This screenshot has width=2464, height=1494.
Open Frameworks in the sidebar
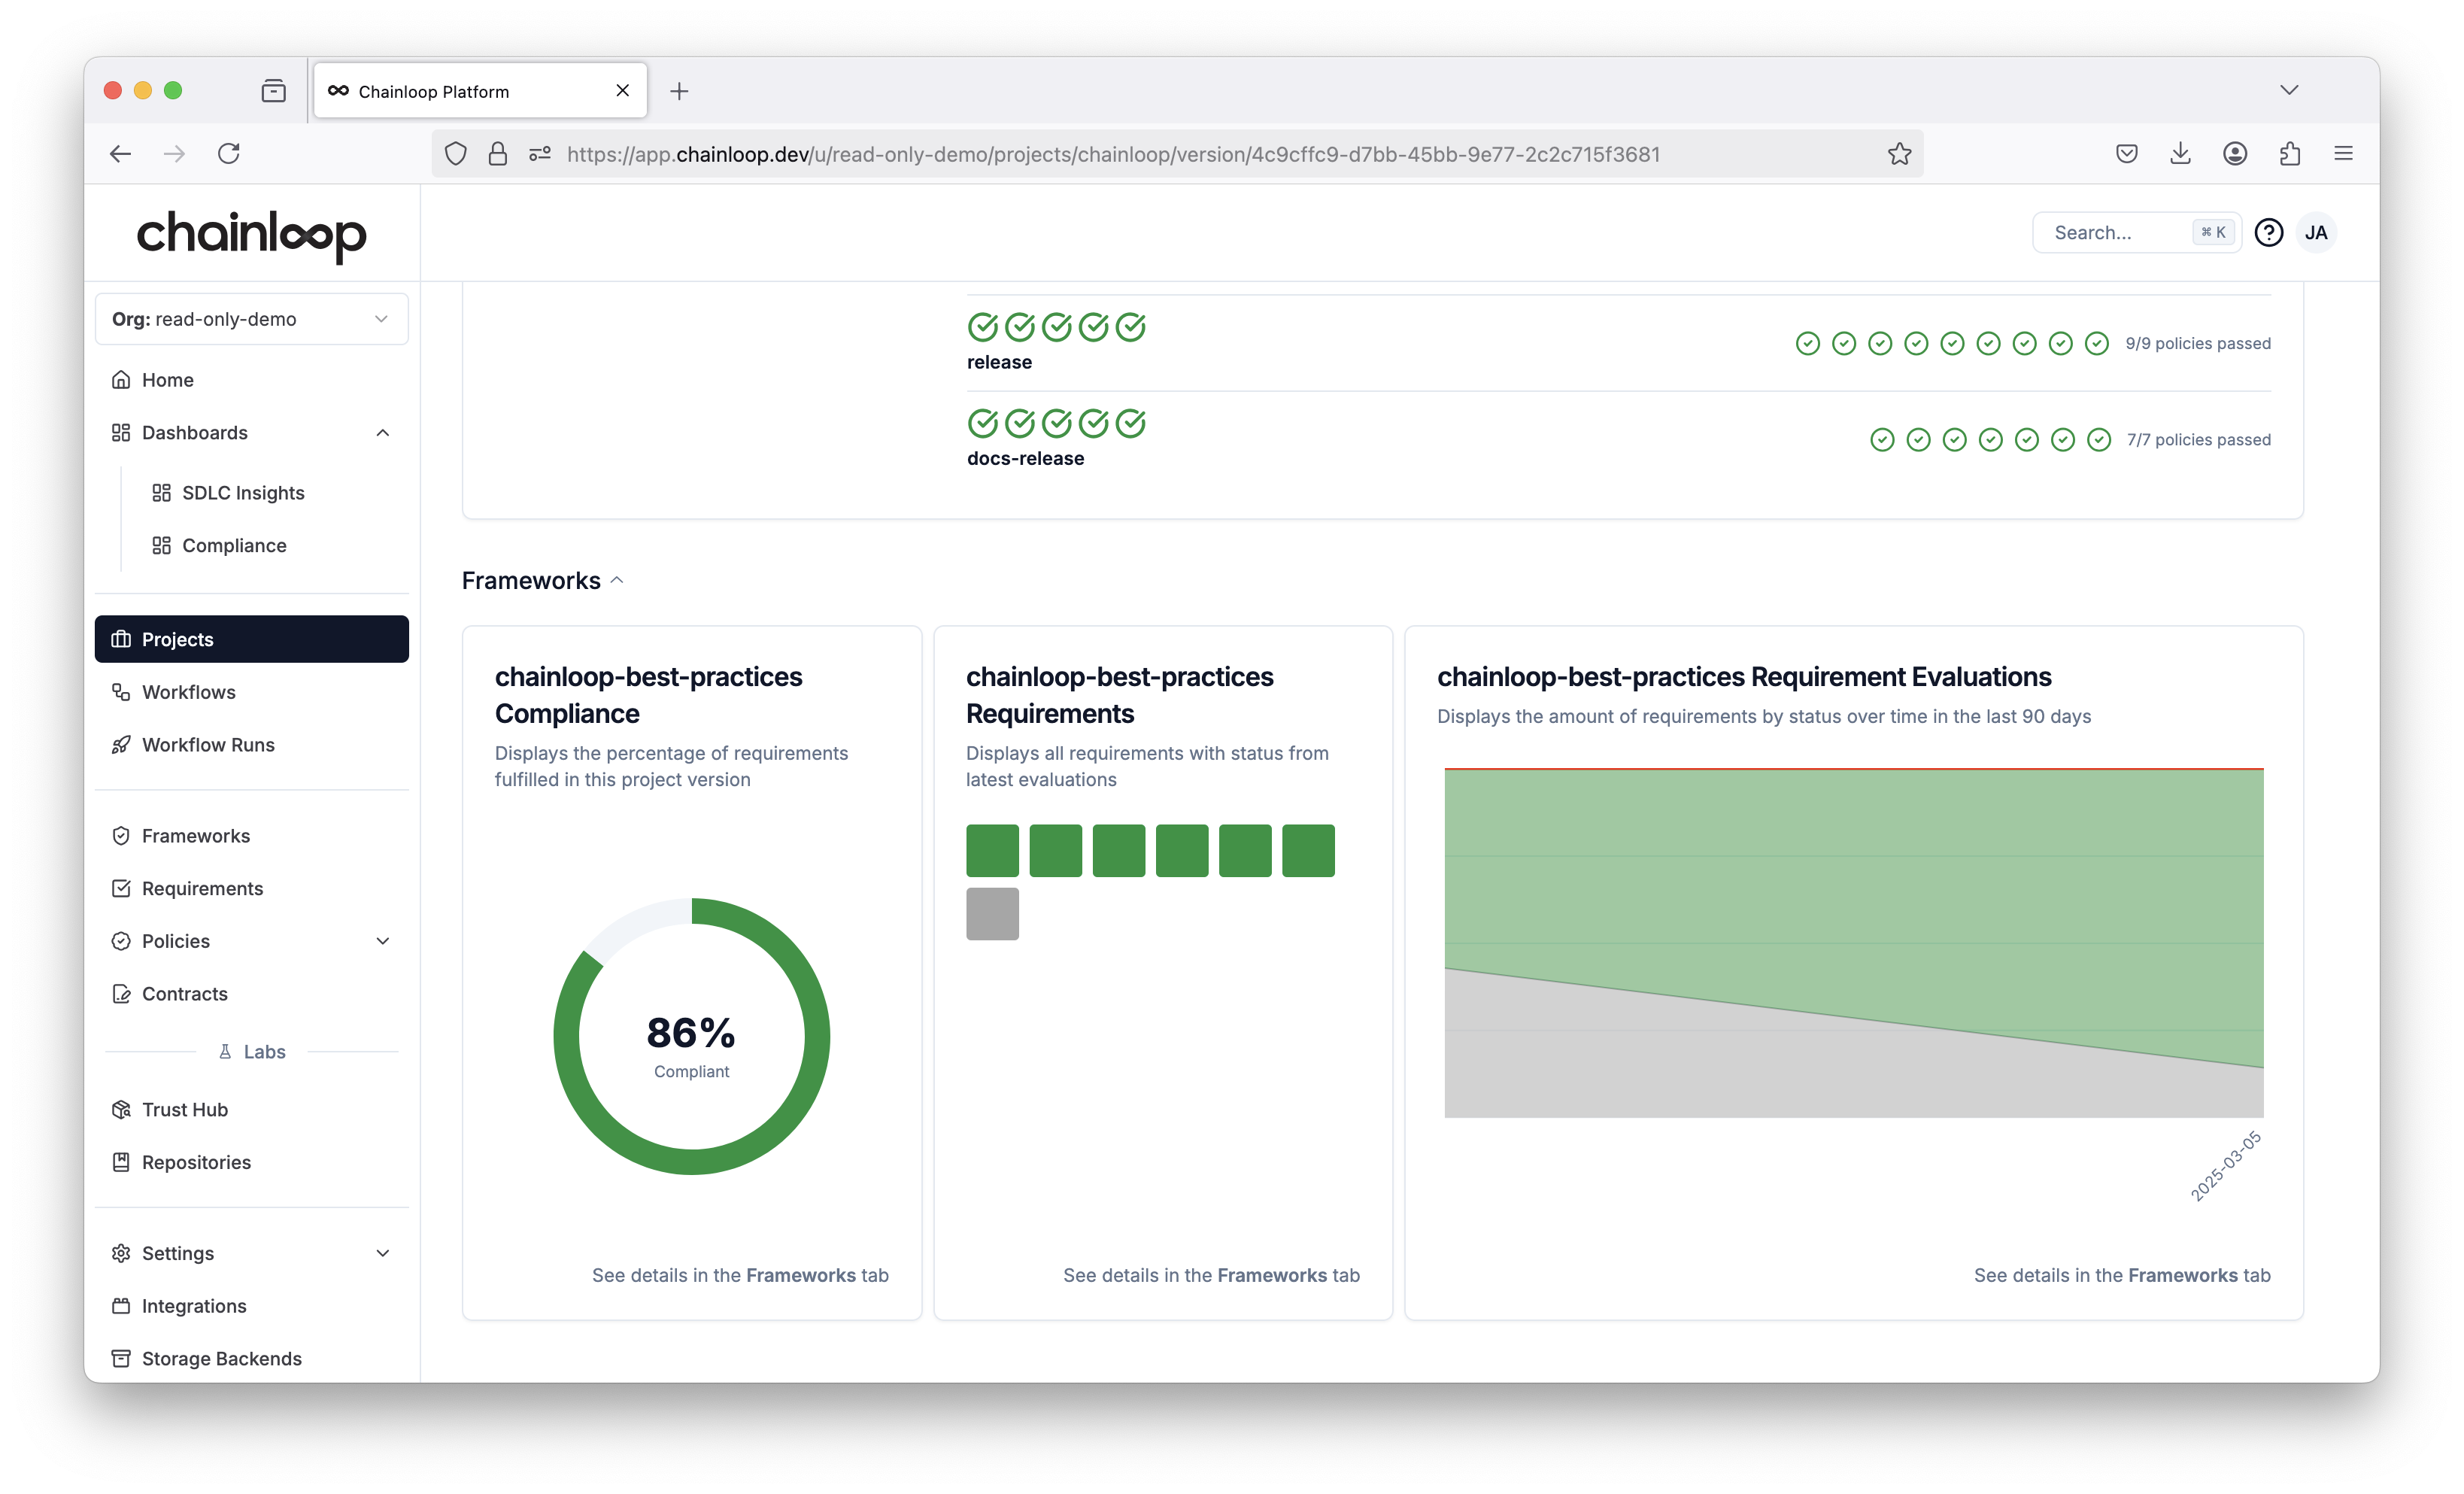point(251,836)
